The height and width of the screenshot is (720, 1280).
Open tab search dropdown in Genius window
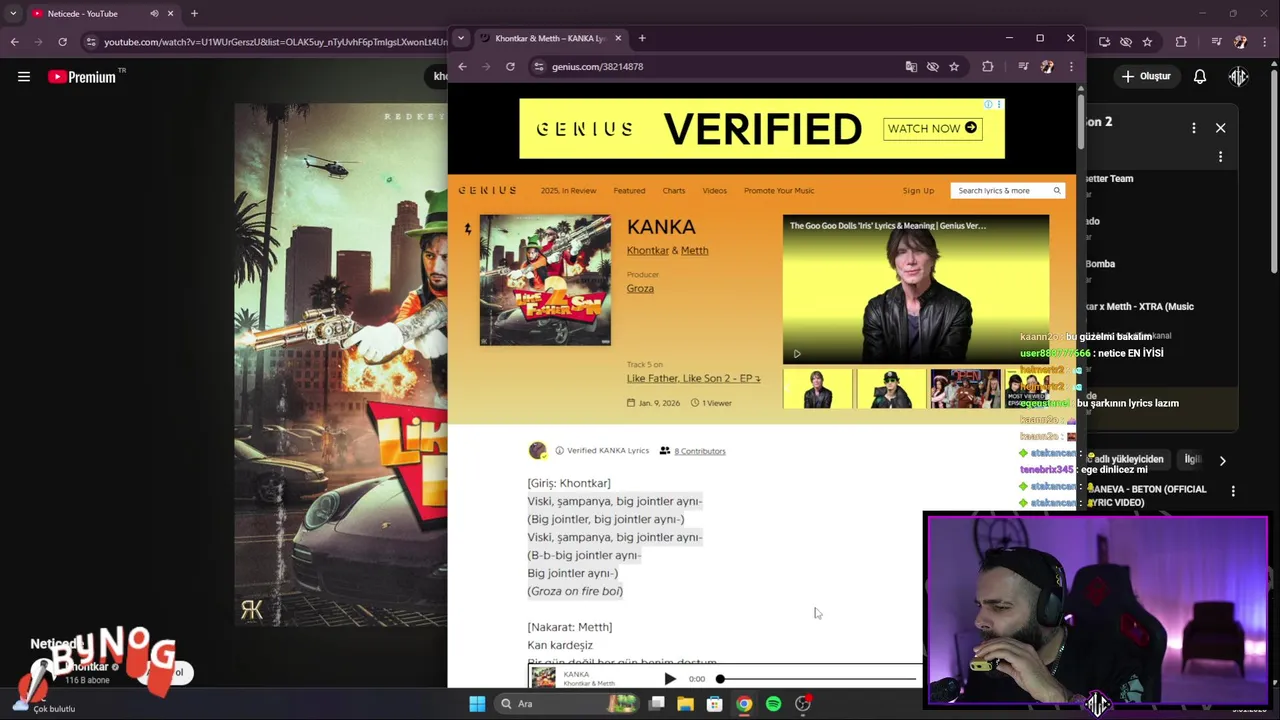click(x=460, y=38)
